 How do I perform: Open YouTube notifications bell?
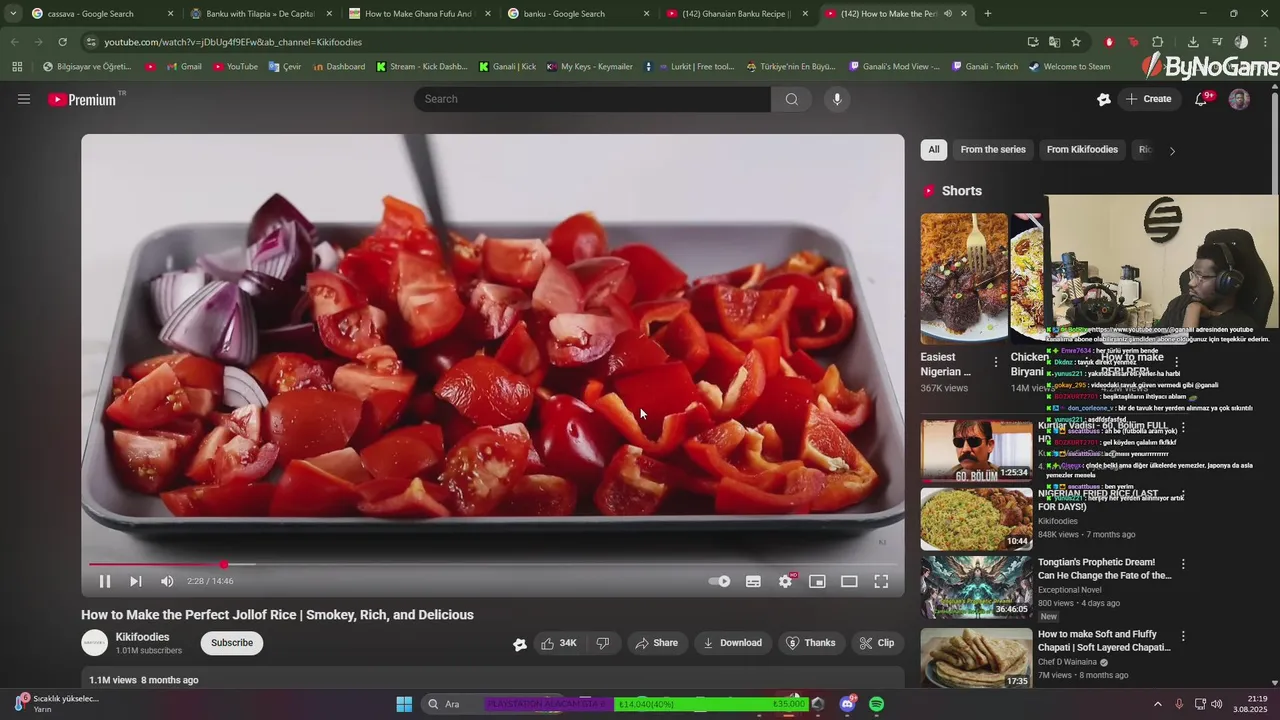coord(1202,99)
